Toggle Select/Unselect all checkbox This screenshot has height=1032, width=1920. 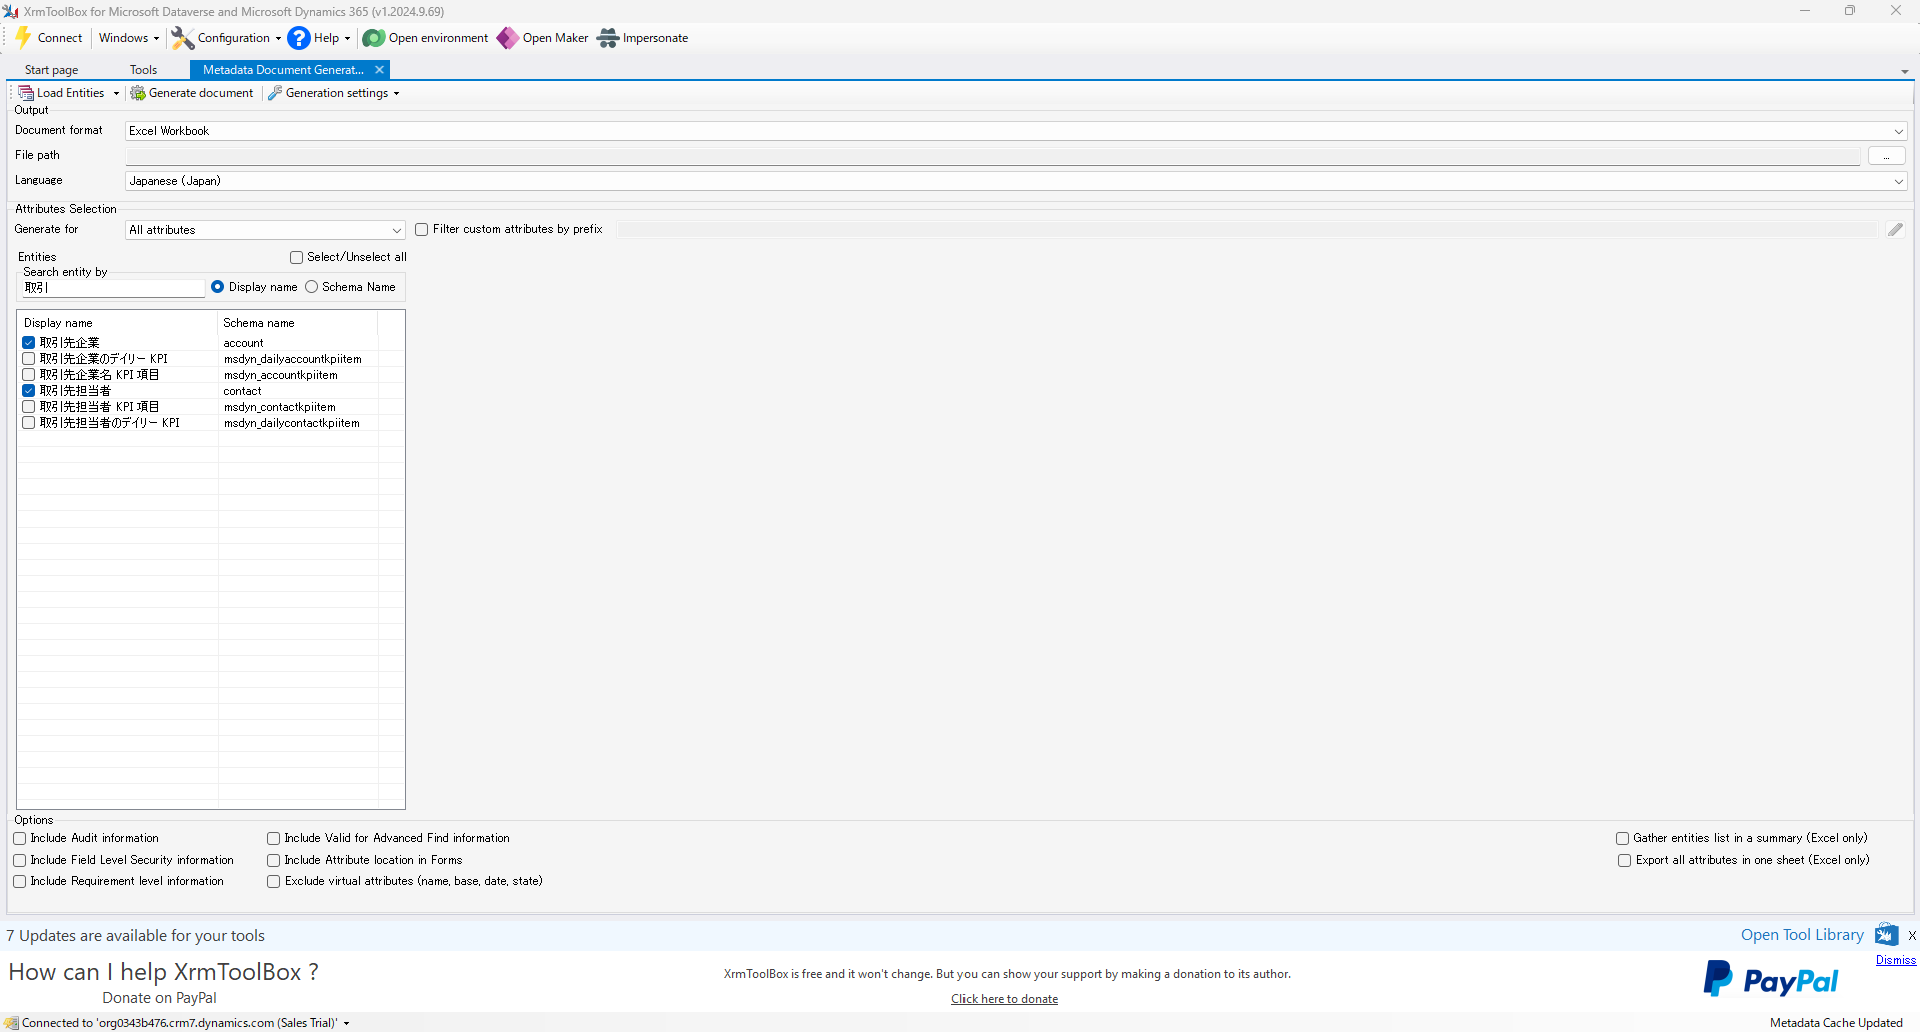tap(296, 257)
